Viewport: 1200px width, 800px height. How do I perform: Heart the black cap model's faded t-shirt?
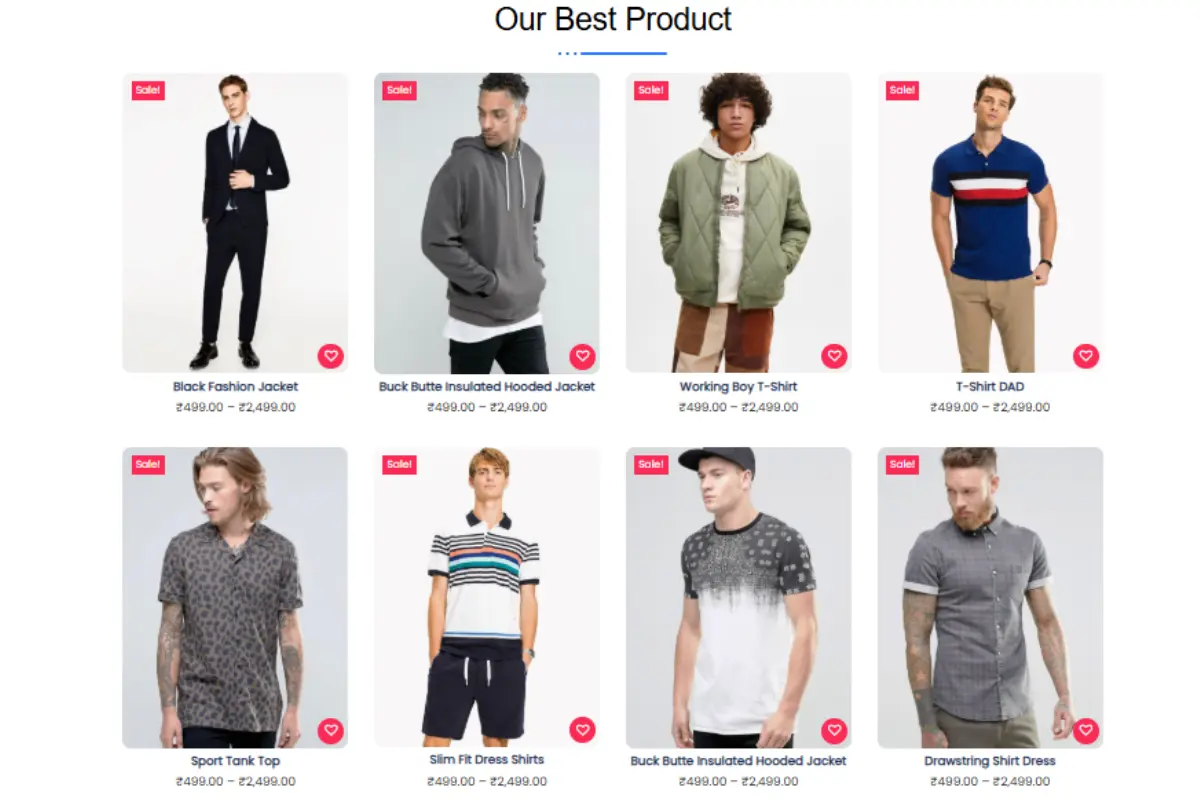click(x=834, y=731)
